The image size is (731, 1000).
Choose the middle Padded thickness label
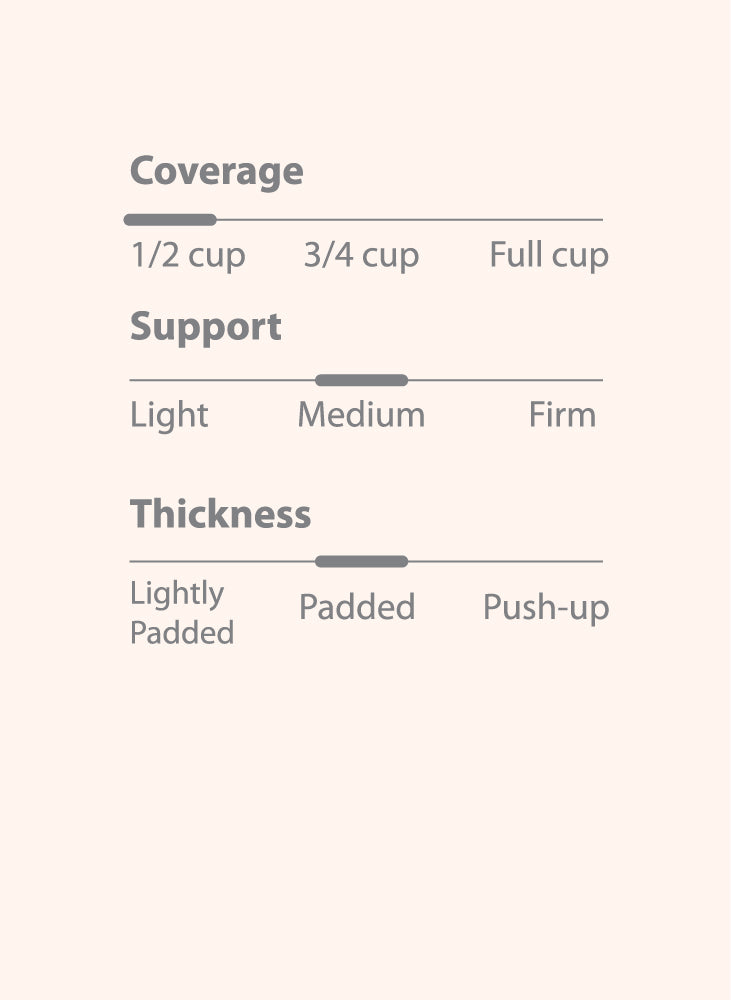click(x=357, y=607)
